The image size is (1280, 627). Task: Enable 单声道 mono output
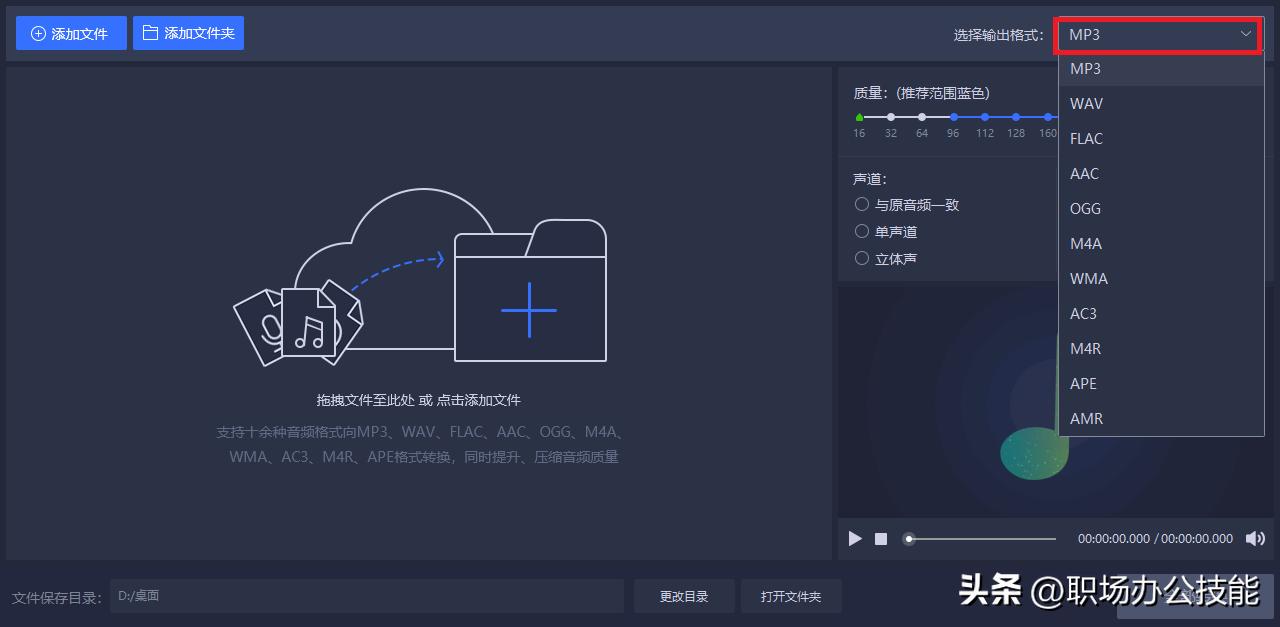click(x=861, y=231)
